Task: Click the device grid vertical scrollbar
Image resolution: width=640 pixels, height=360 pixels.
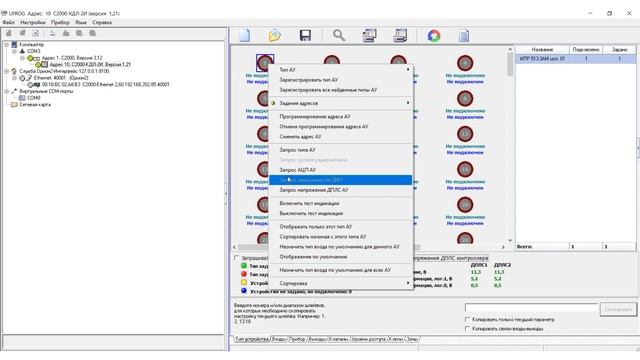Action: 510,145
